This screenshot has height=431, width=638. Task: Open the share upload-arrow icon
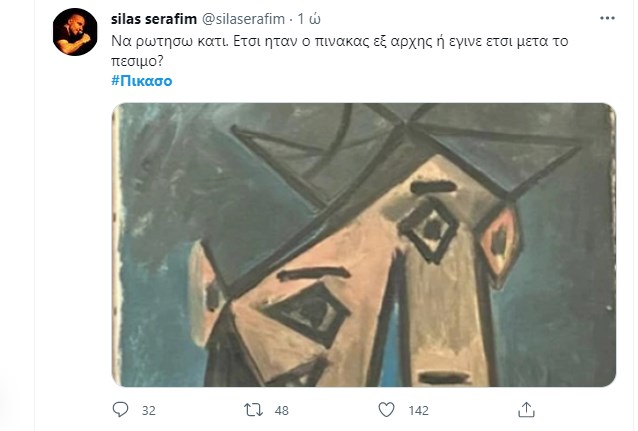coord(526,409)
